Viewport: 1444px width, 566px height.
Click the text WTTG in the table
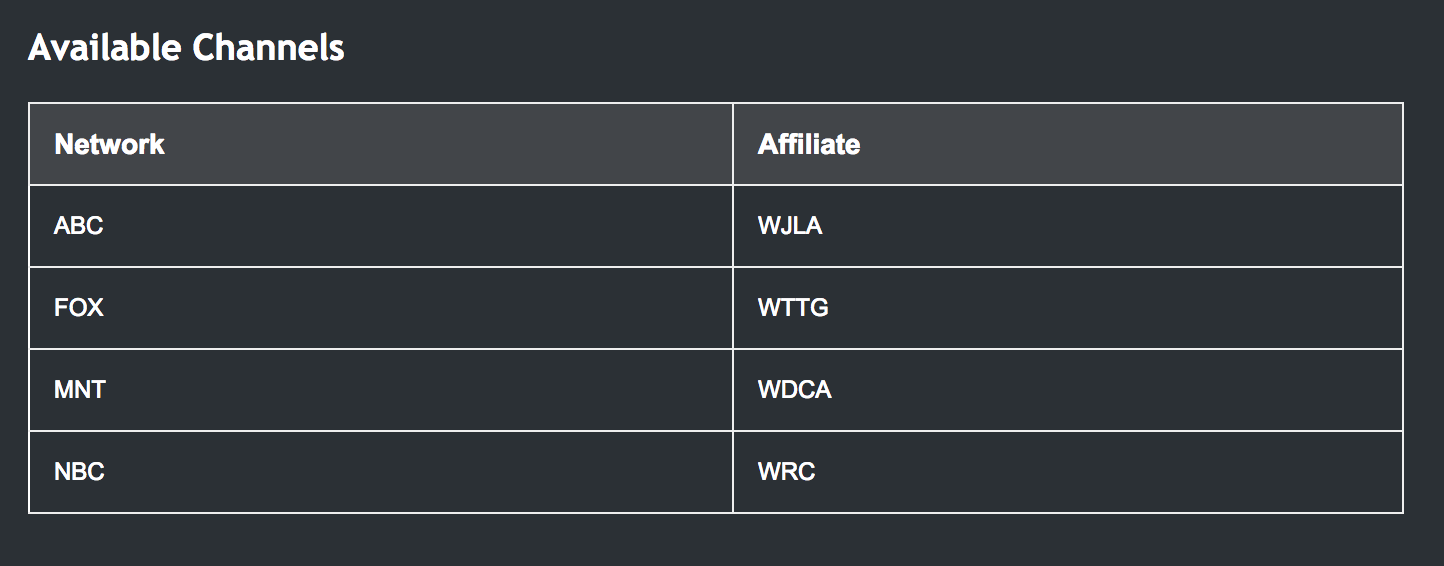tap(793, 308)
